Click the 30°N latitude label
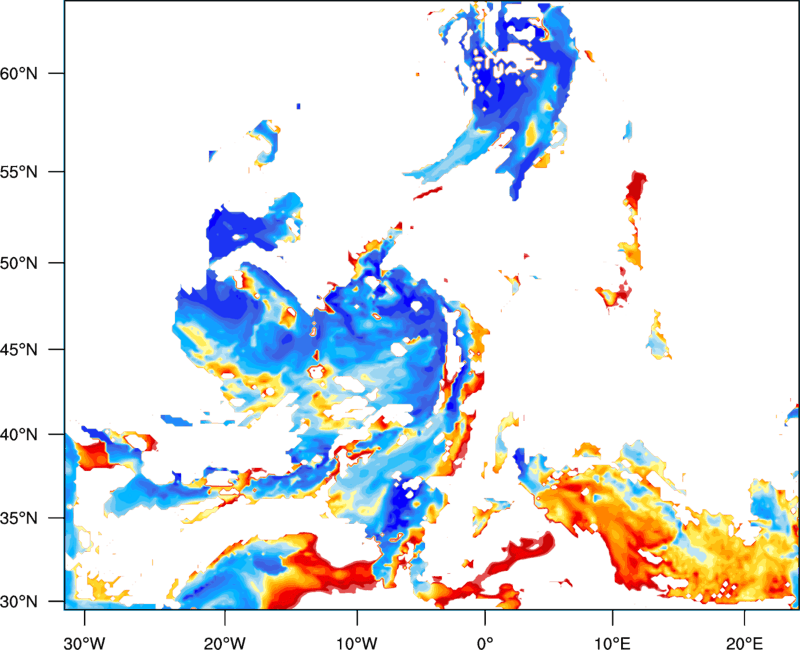800x650 pixels. [x=19, y=602]
